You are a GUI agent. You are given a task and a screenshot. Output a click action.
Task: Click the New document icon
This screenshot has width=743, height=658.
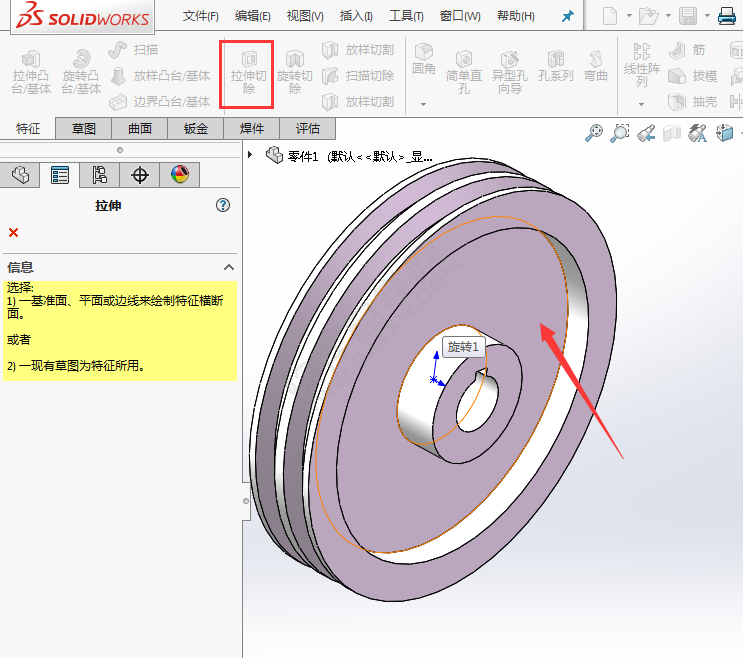click(610, 16)
